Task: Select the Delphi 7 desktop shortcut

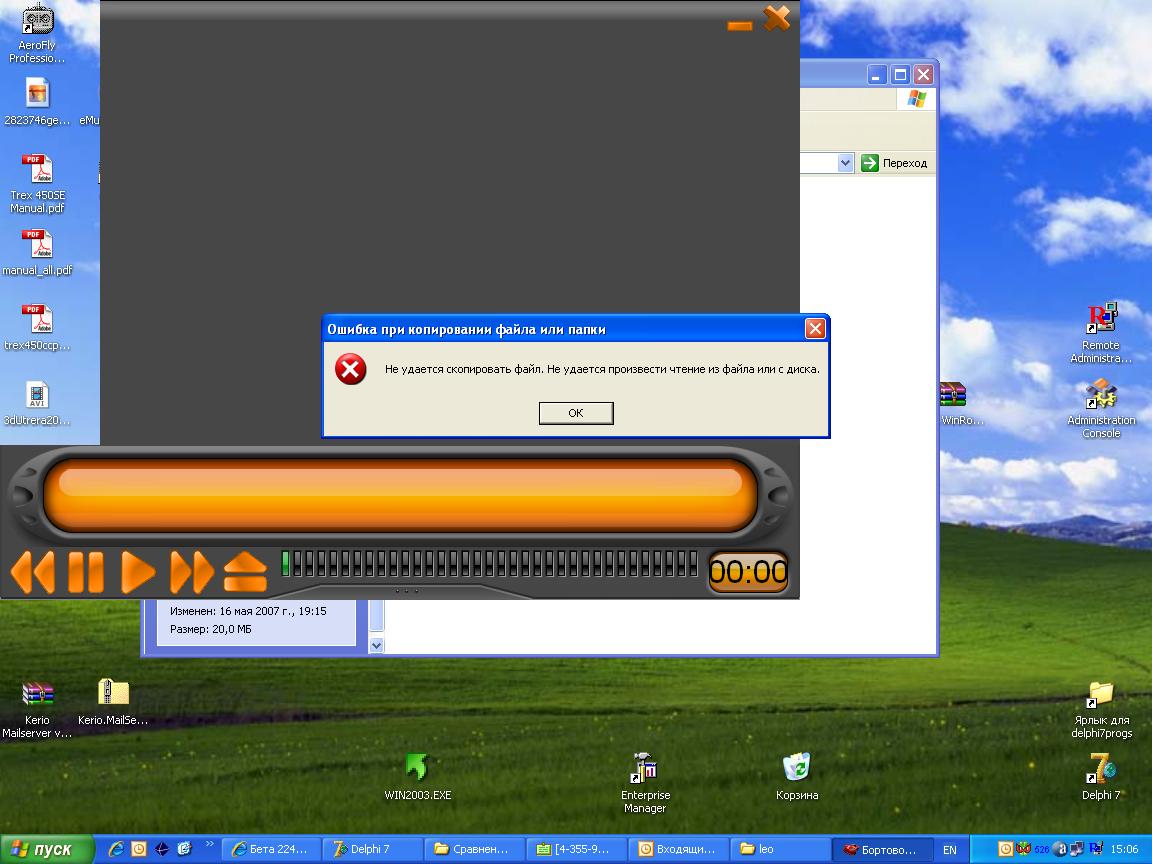Action: click(x=1101, y=777)
